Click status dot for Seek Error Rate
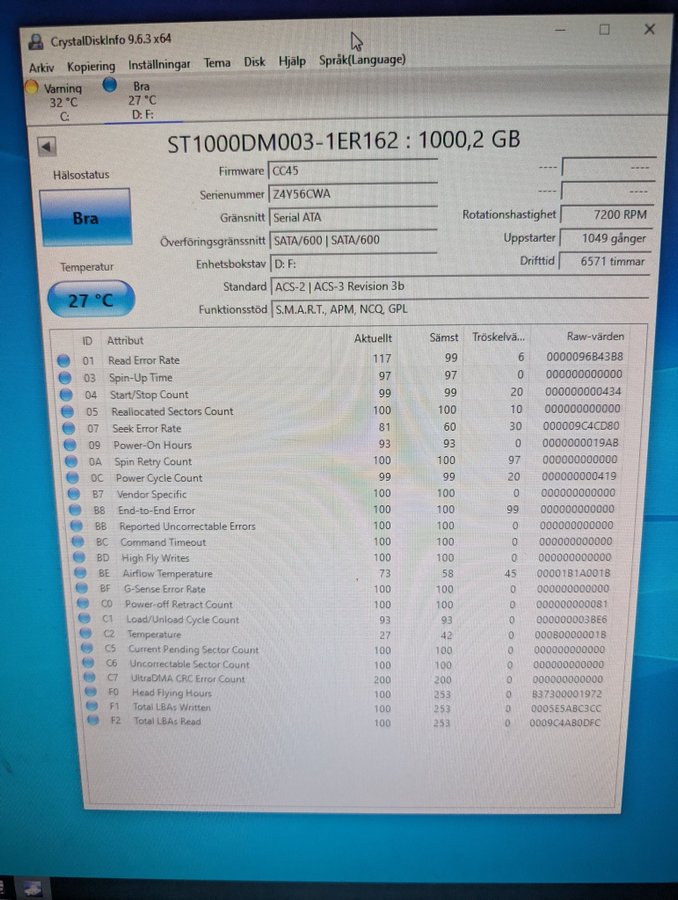Screen dimensions: 678x900 click(68, 429)
